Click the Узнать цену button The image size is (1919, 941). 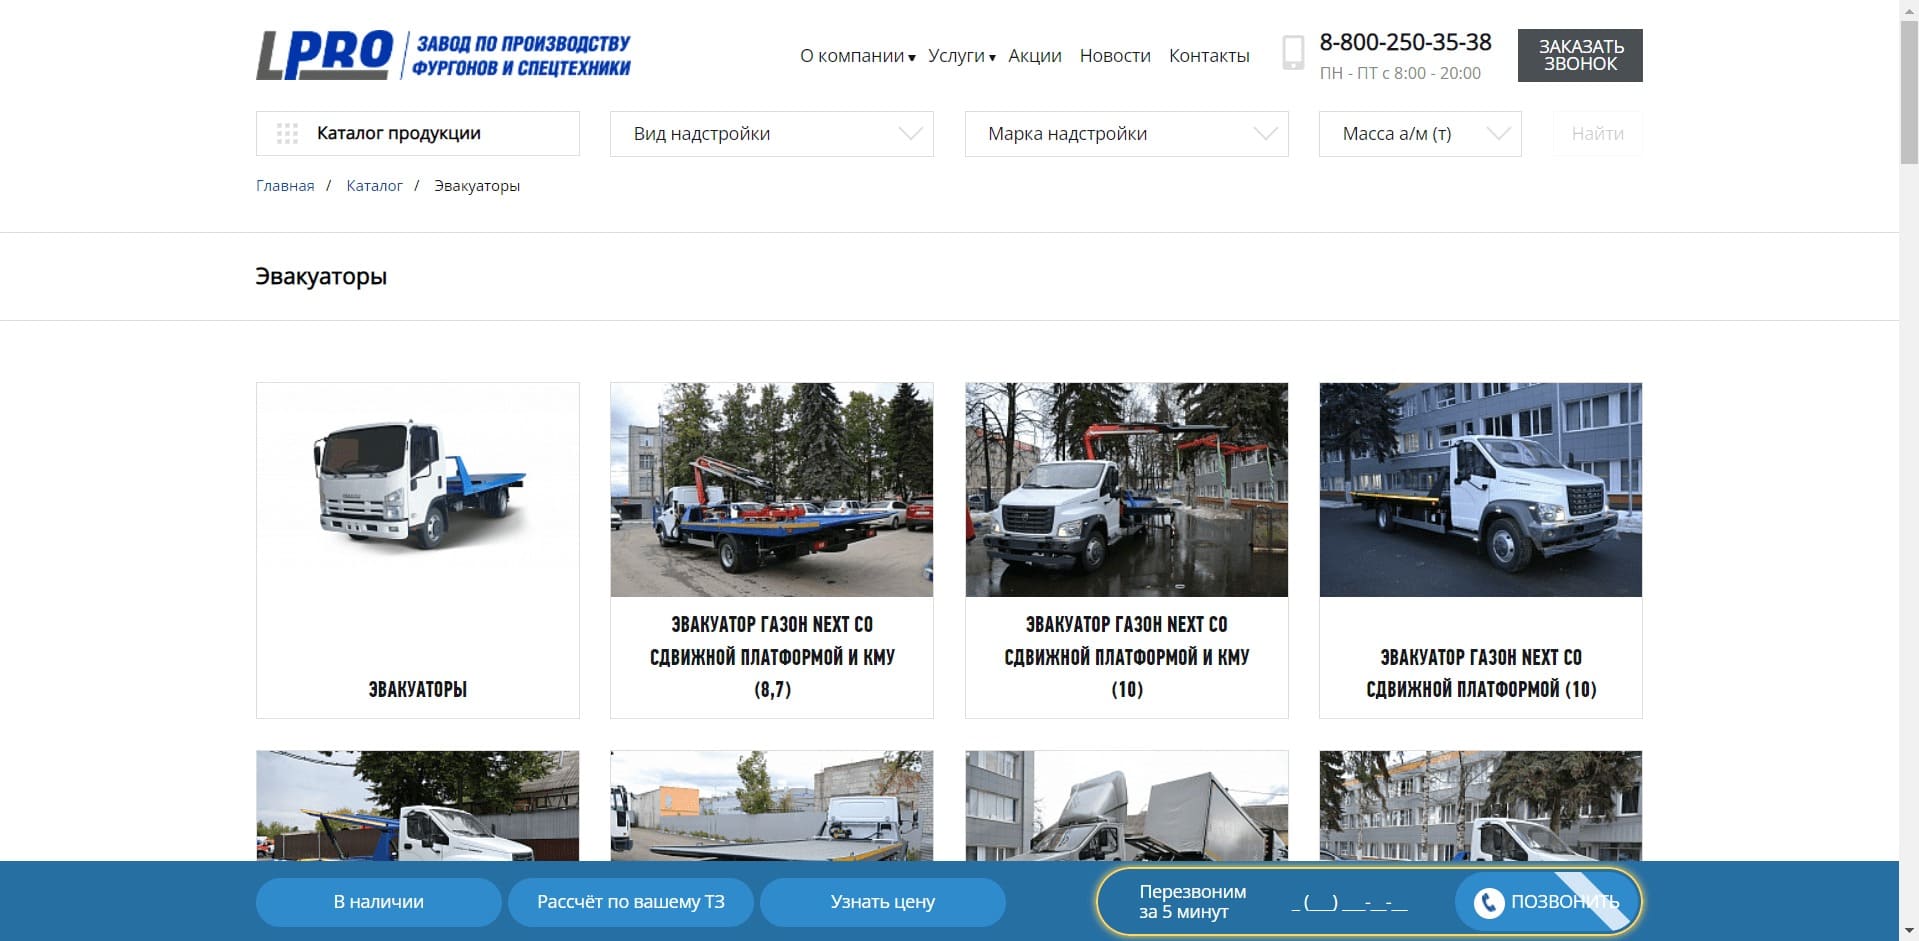click(x=883, y=902)
